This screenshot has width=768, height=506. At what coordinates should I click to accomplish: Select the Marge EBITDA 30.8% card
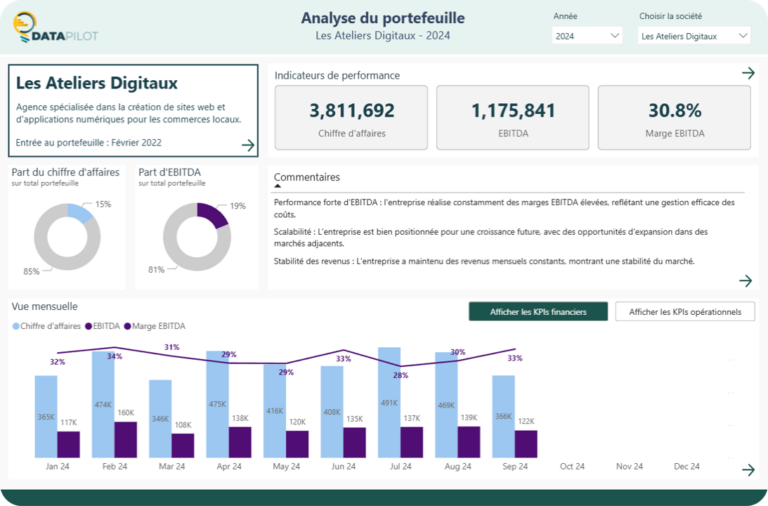[674, 118]
